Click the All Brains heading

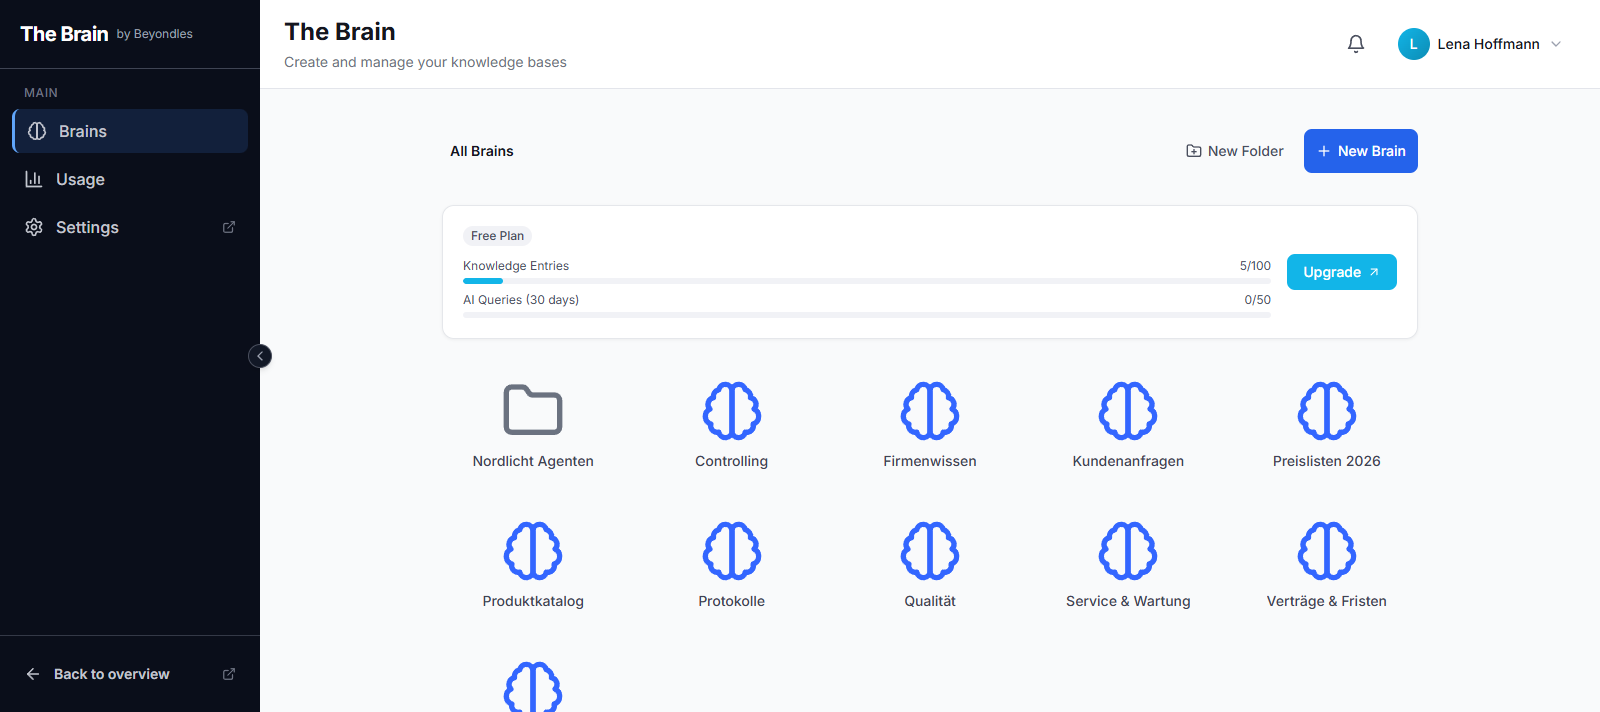coord(482,151)
